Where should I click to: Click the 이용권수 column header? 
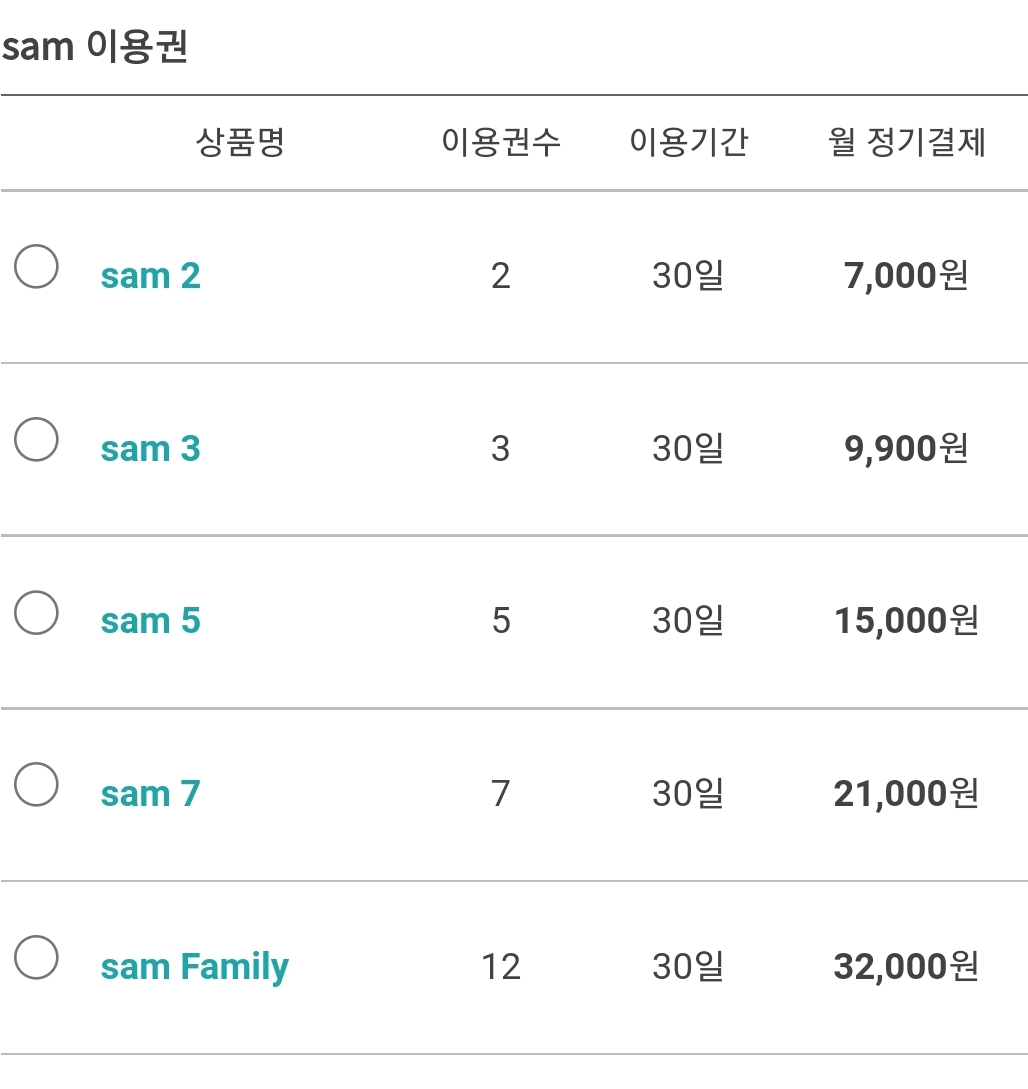click(501, 142)
